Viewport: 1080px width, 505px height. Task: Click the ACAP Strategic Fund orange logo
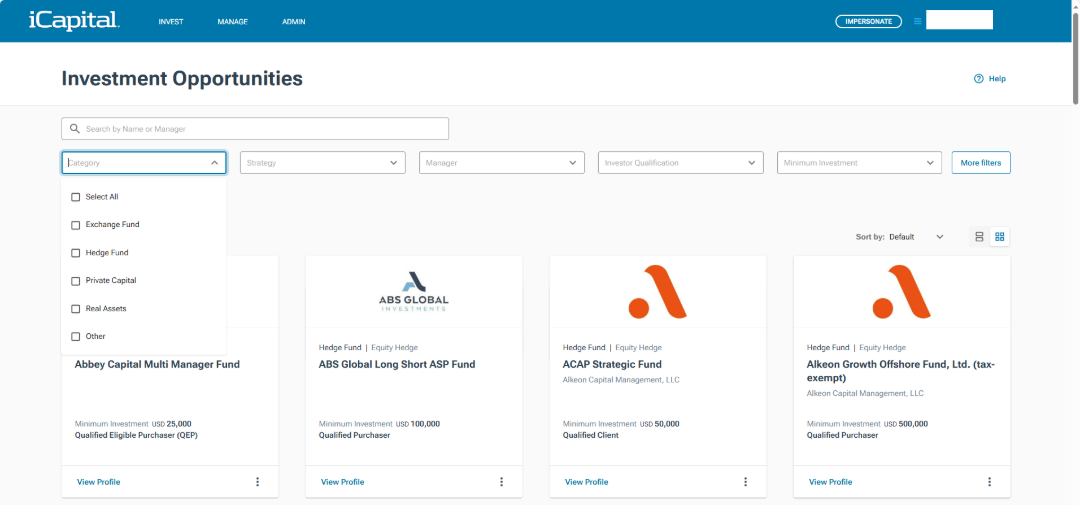click(658, 292)
